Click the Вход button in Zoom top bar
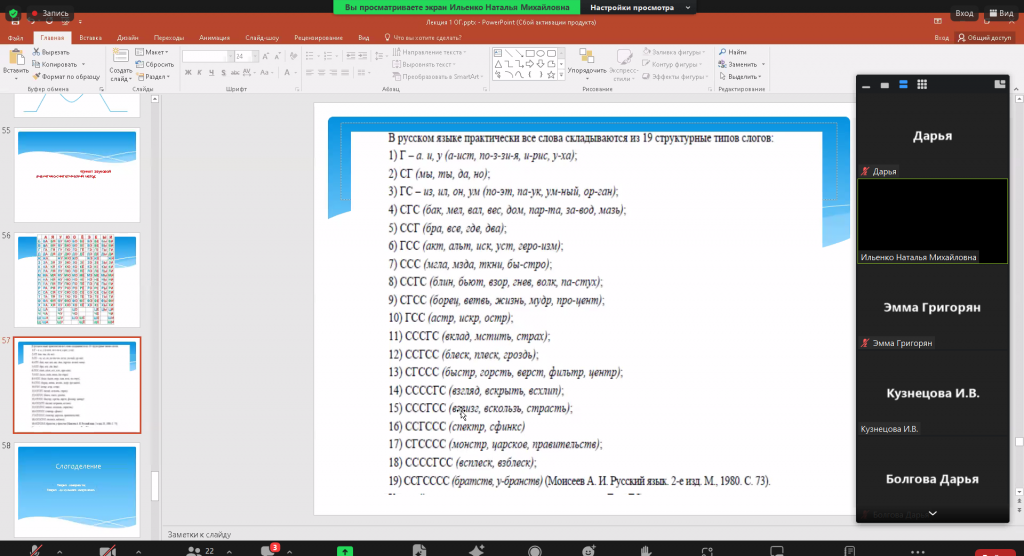This screenshot has width=1024, height=556. [x=964, y=13]
